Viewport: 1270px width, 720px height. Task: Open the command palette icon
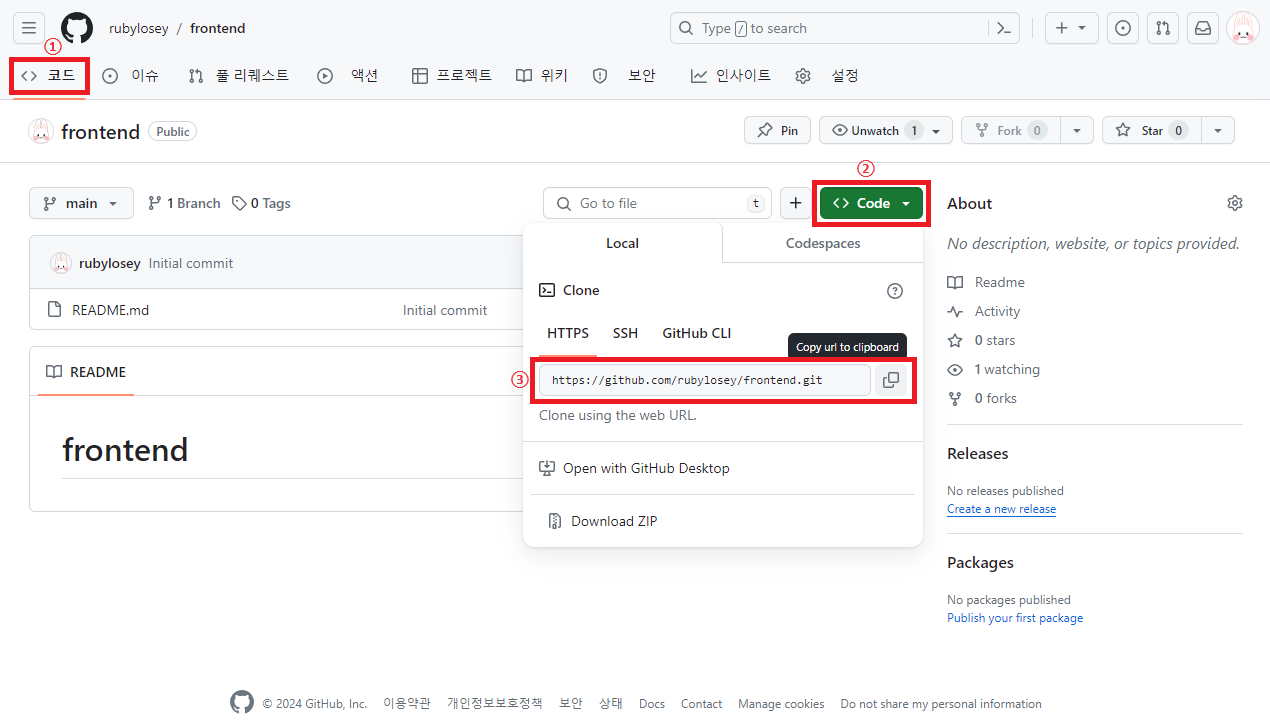click(x=1004, y=28)
